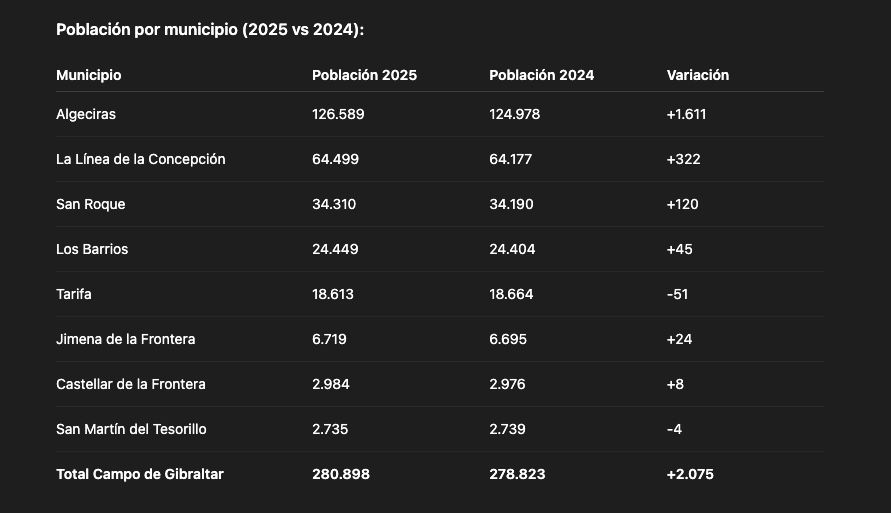Click the Jimena de la Frontera cell
The height and width of the screenshot is (513, 891).
point(126,339)
